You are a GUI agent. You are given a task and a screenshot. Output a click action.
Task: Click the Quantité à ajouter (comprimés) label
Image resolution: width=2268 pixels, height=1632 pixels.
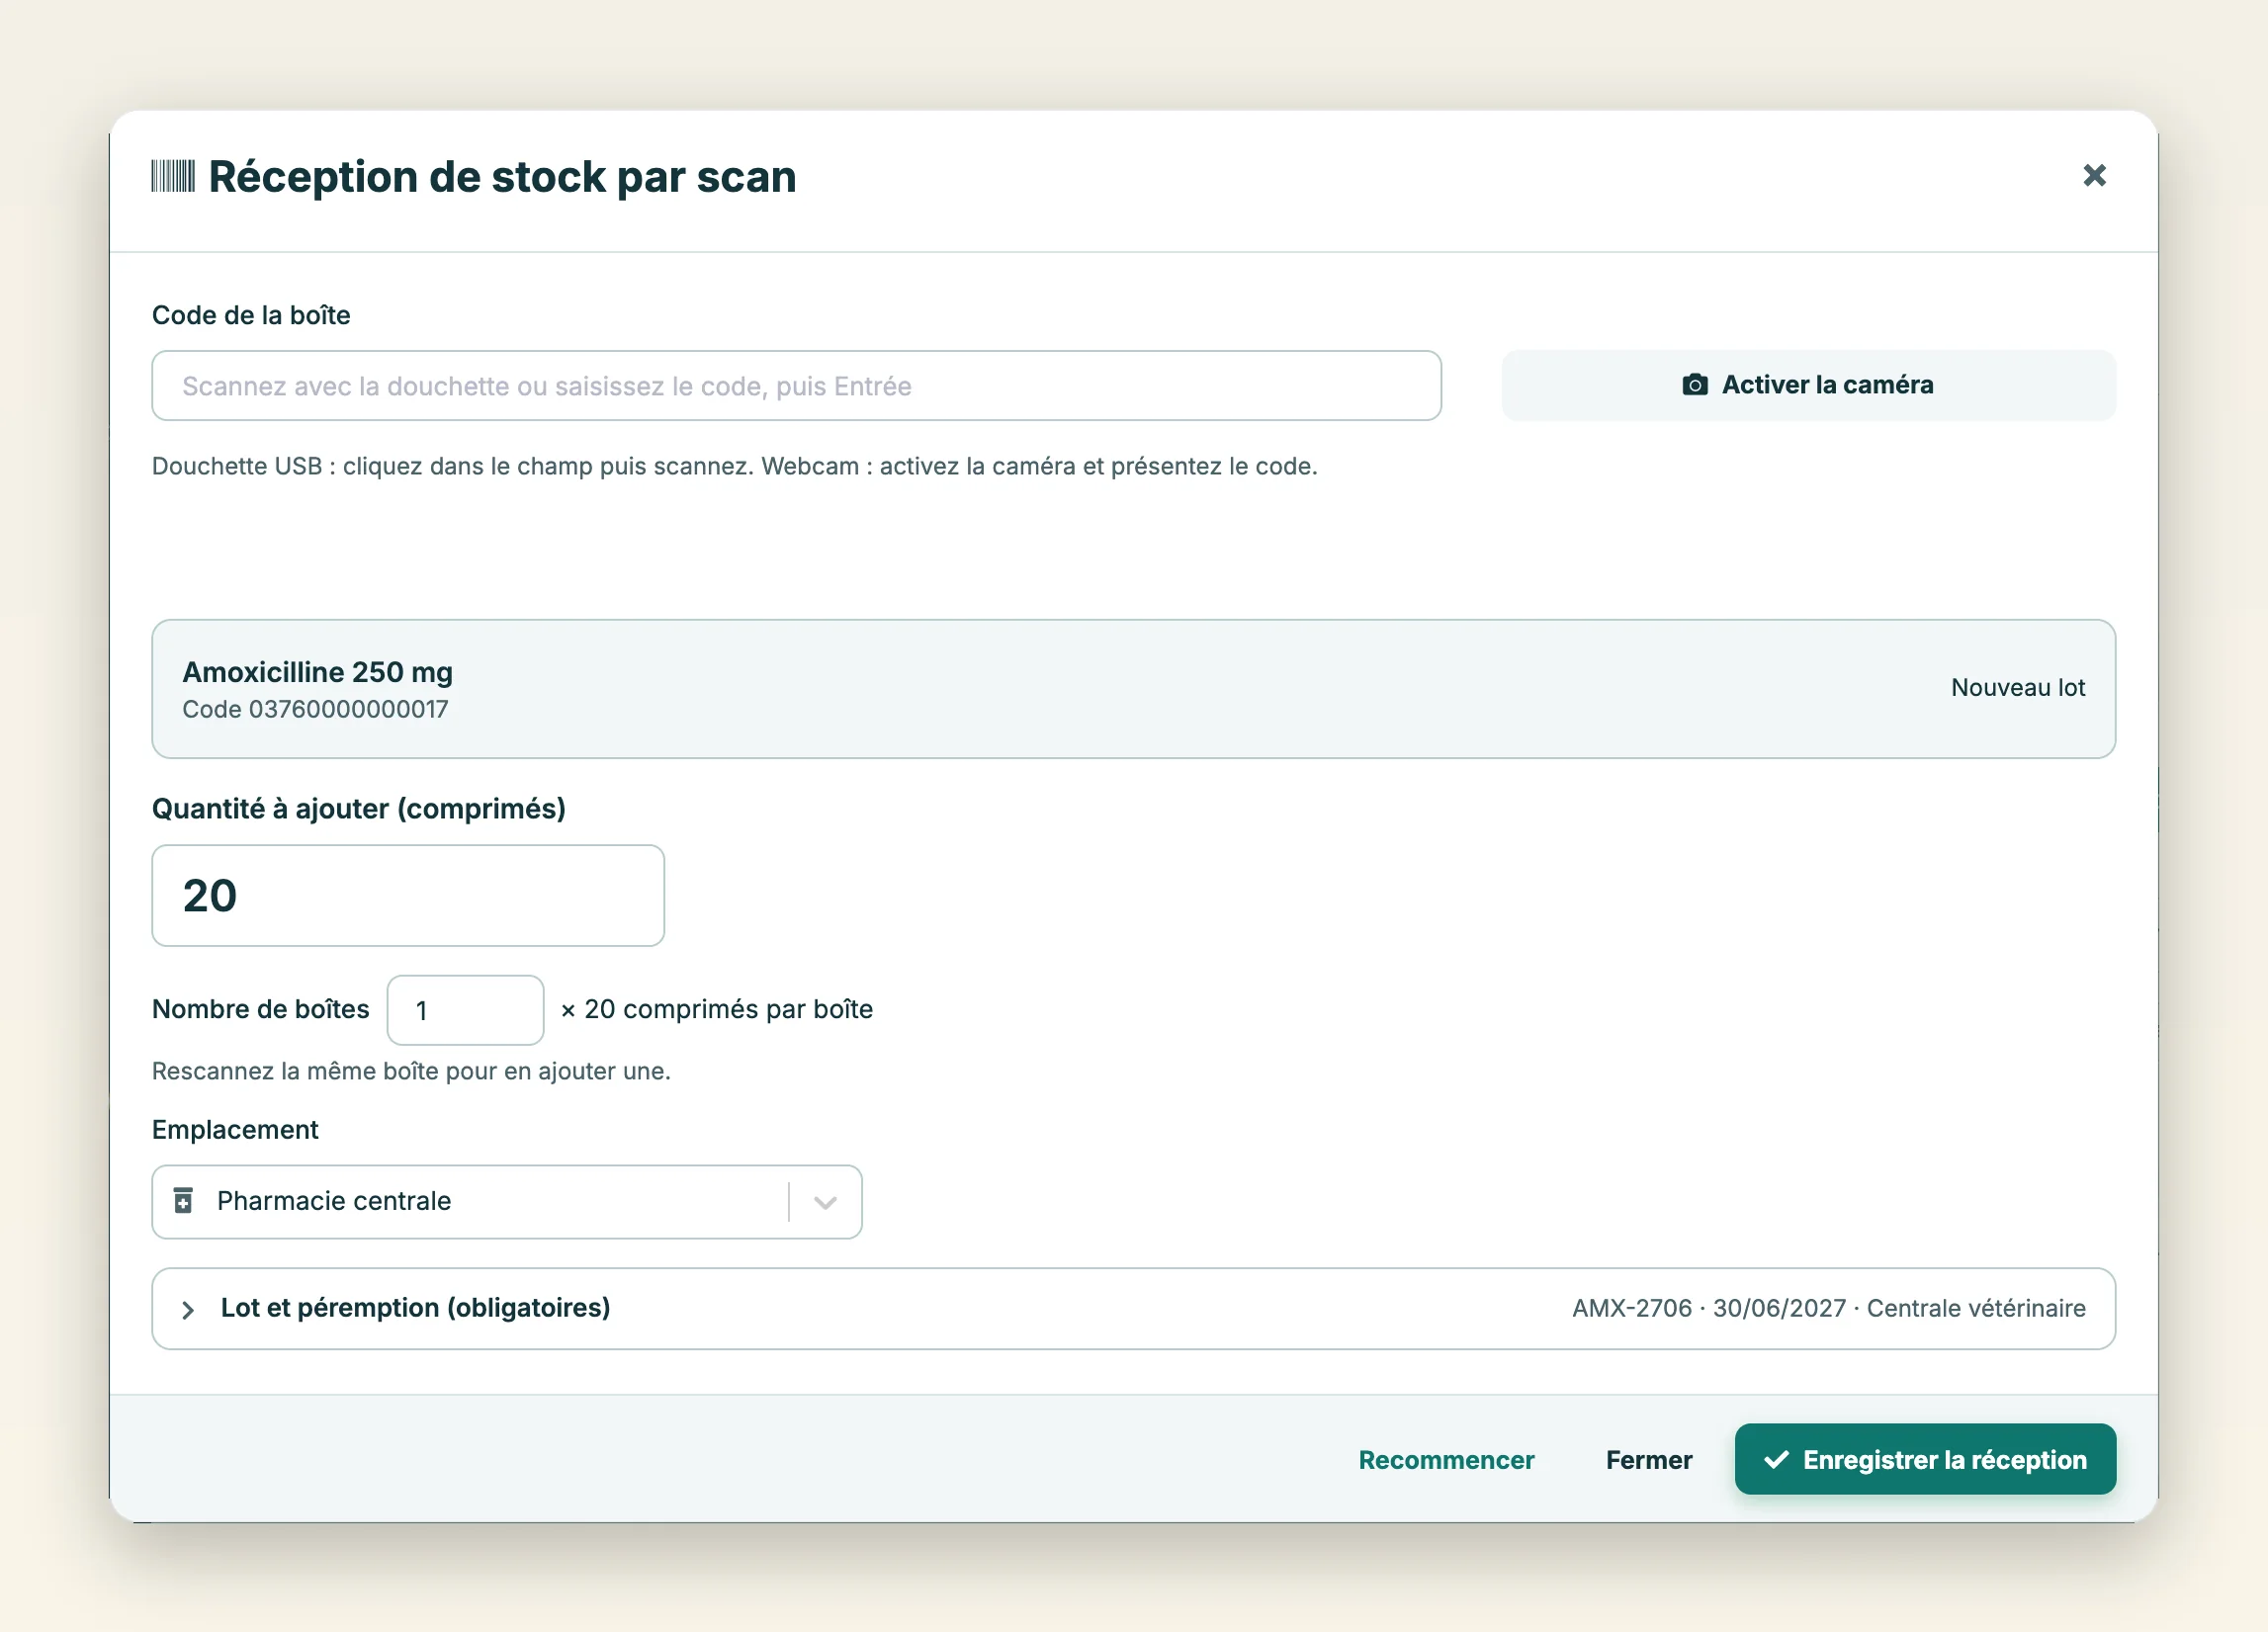tap(358, 809)
